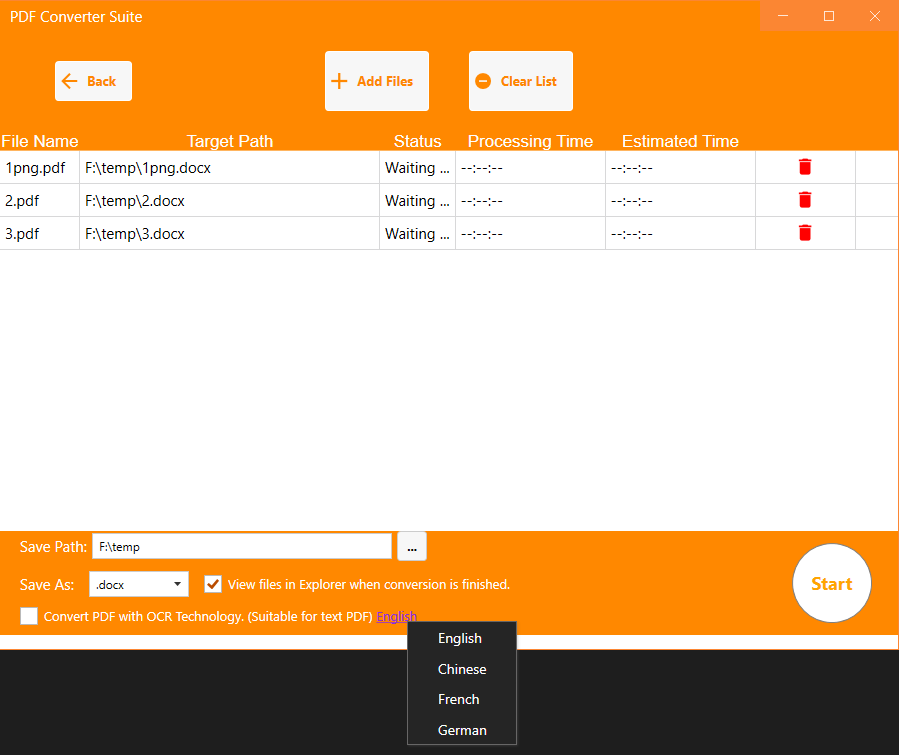899x755 pixels.
Task: Choose English in the language menu
Action: click(460, 638)
